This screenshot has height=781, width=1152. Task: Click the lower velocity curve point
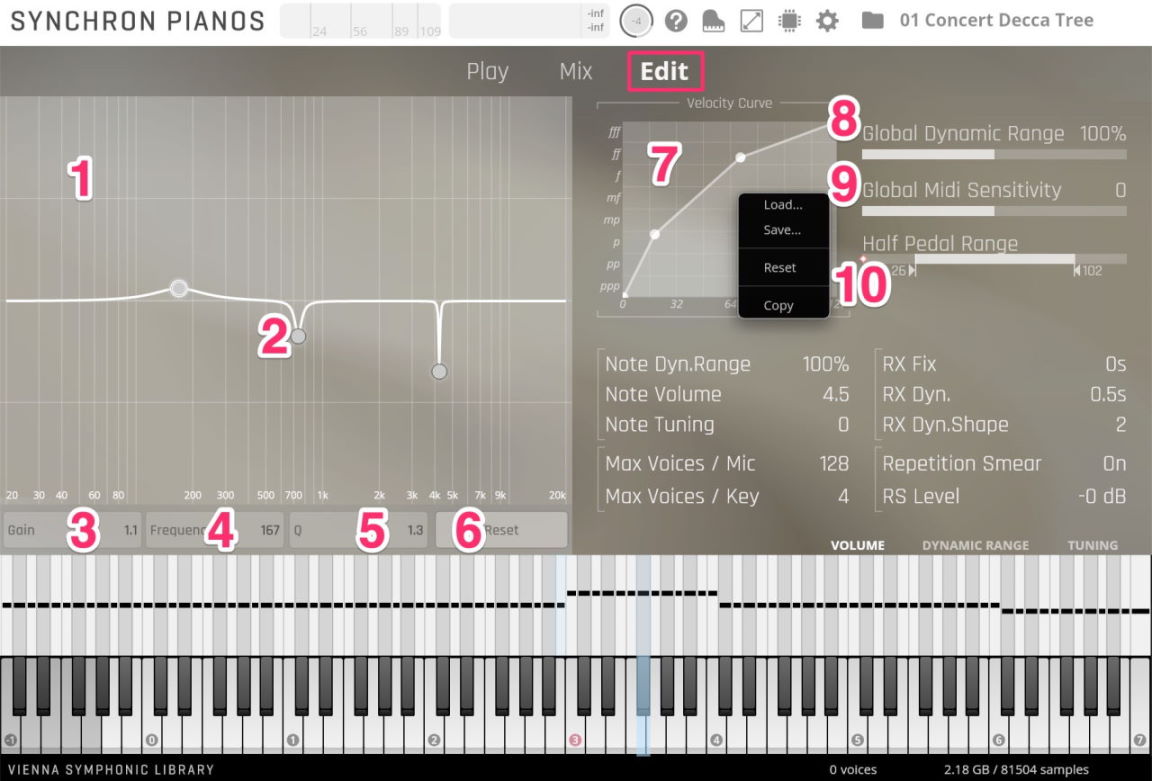655,234
